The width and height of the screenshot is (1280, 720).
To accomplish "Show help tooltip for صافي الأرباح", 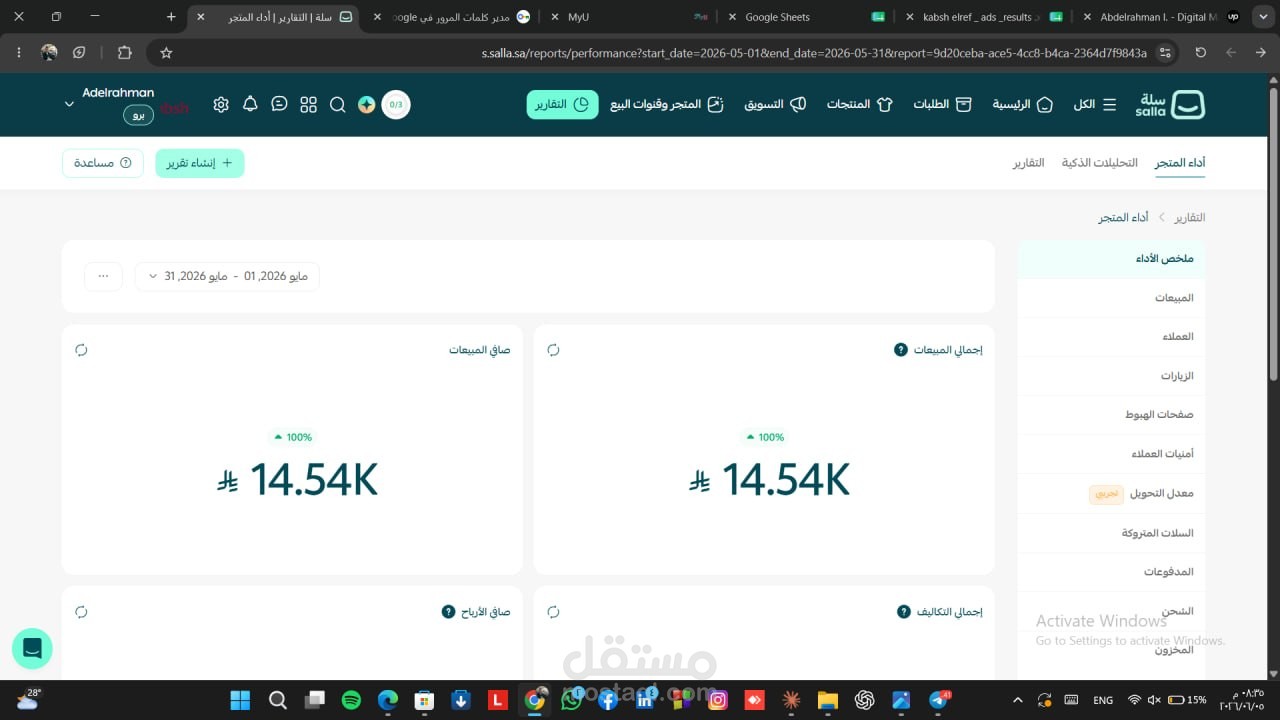I will [x=448, y=612].
